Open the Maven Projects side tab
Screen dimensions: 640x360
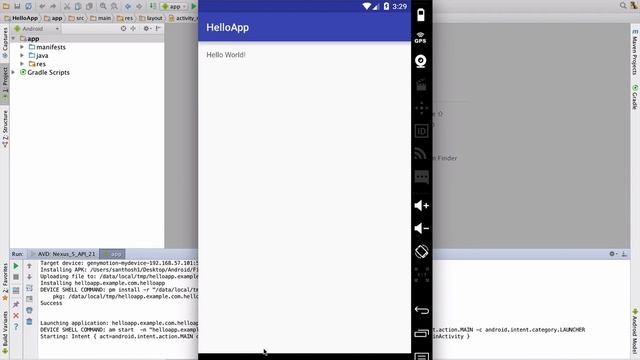635,53
